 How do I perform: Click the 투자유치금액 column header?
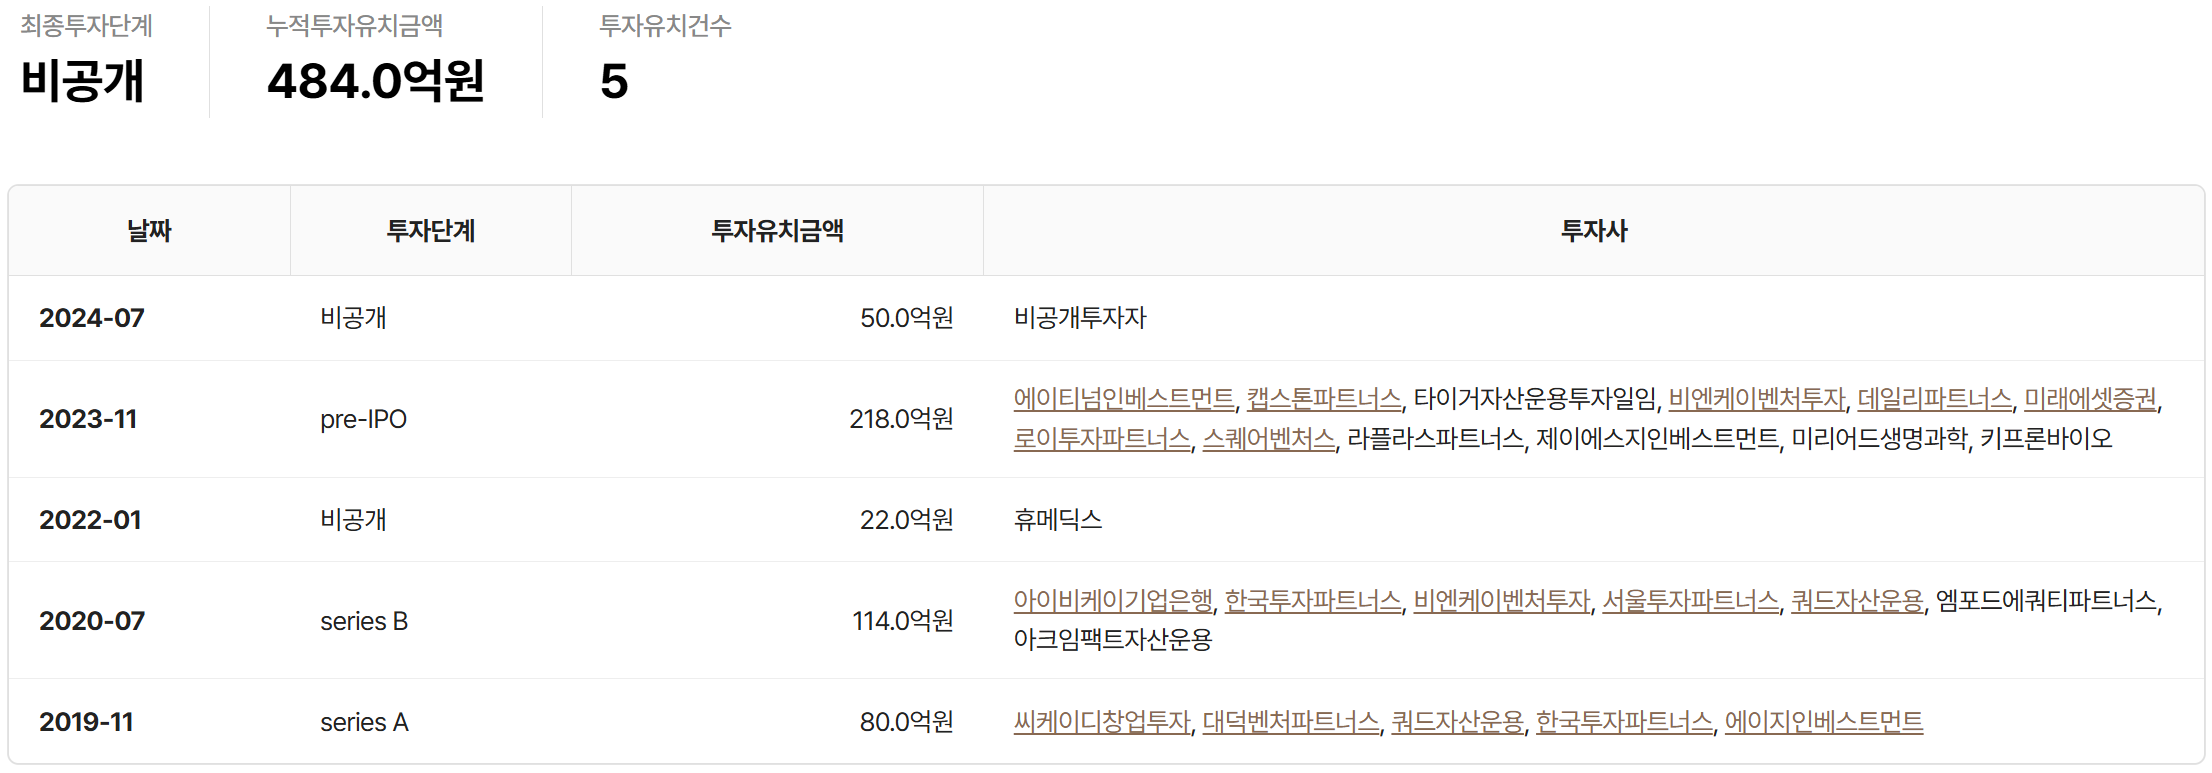coord(777,231)
